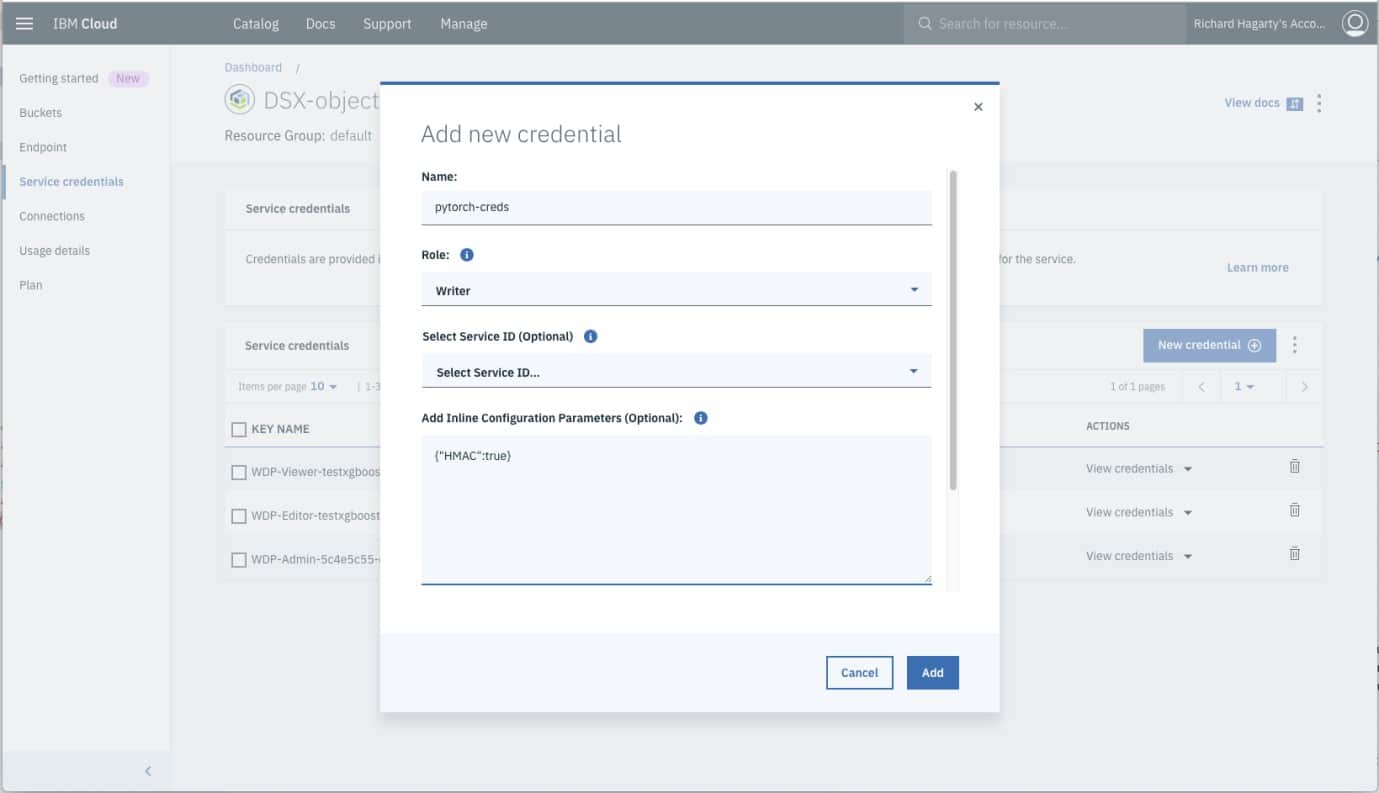Check the WDP-Viewer-testxgboost row checkbox
The height and width of the screenshot is (793, 1379).
click(x=238, y=472)
